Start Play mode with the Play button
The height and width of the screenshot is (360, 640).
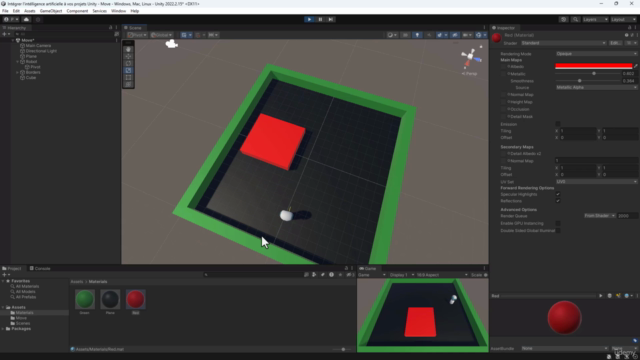point(309,19)
